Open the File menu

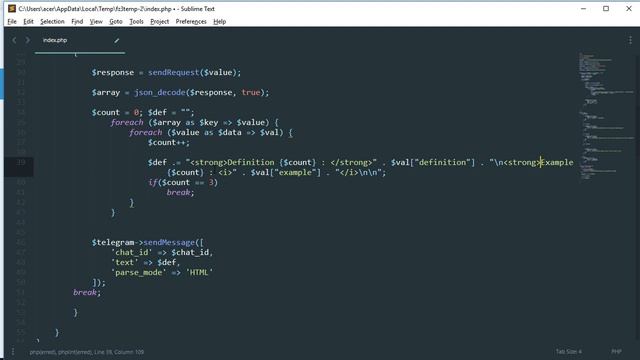12,22
